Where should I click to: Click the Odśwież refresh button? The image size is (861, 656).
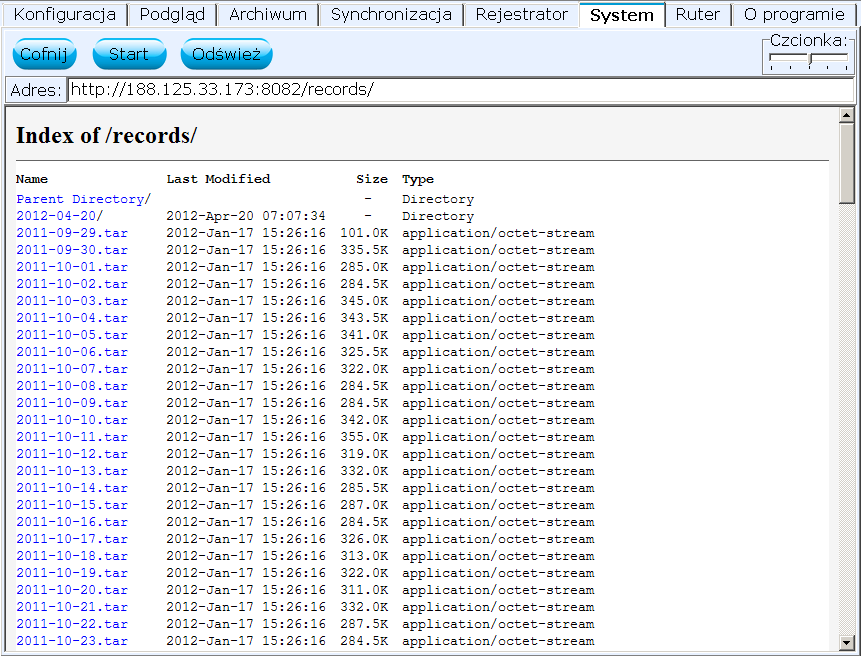click(226, 54)
